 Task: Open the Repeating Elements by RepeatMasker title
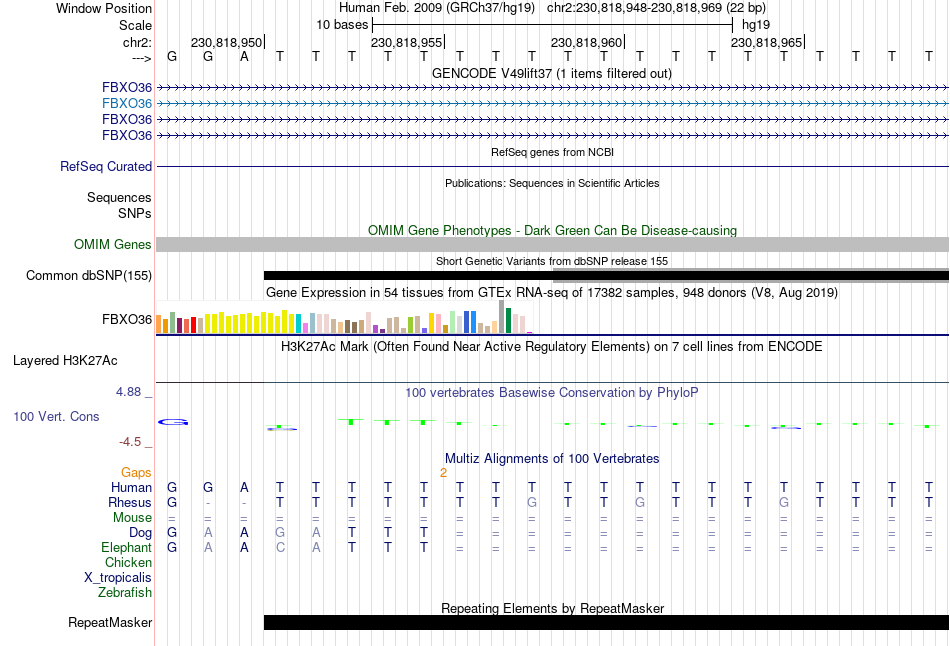(x=552, y=608)
